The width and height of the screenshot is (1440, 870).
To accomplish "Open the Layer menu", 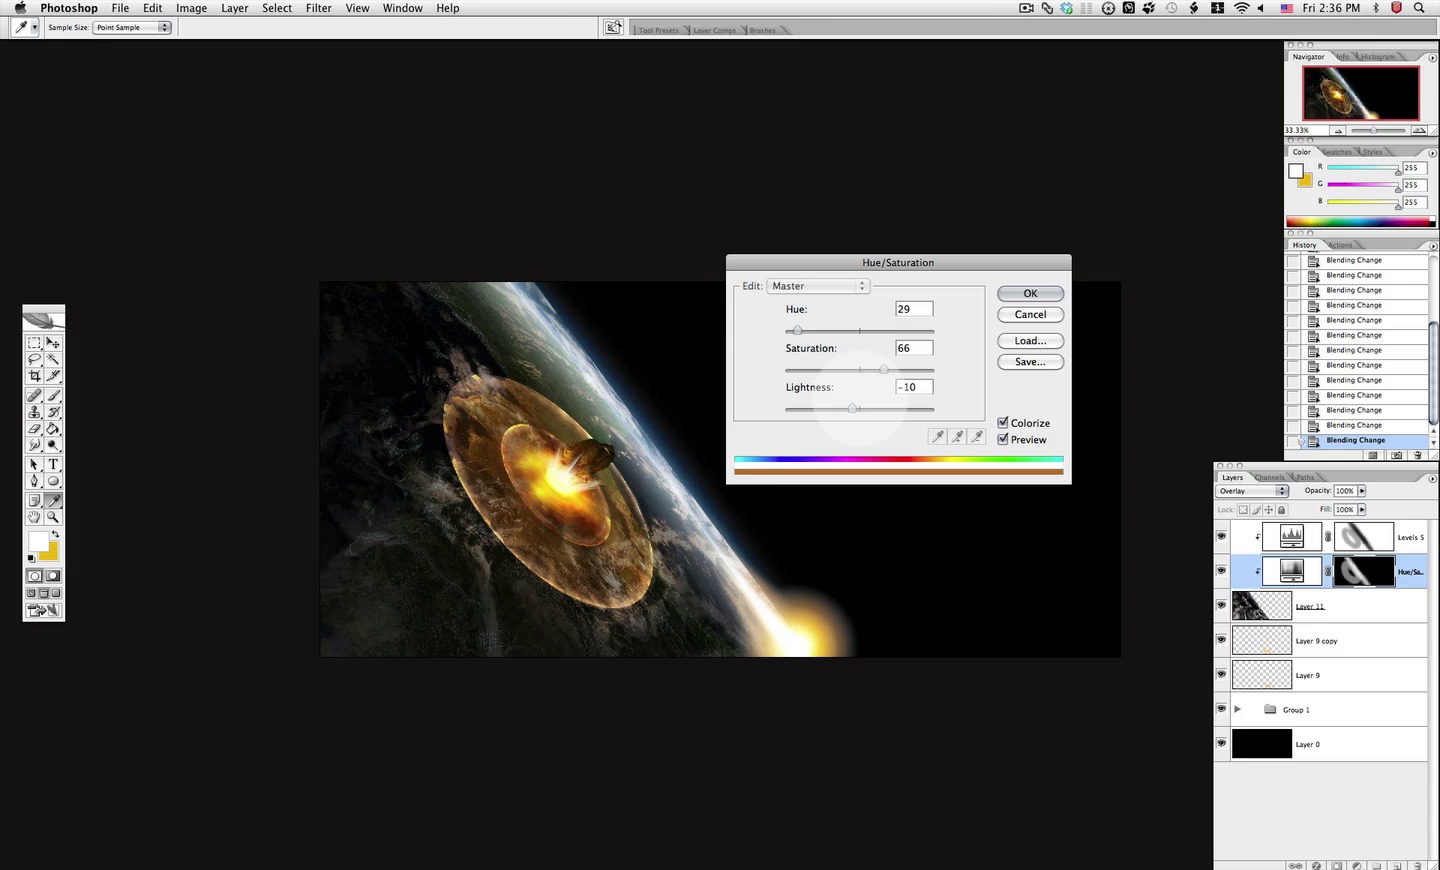I will pos(235,8).
